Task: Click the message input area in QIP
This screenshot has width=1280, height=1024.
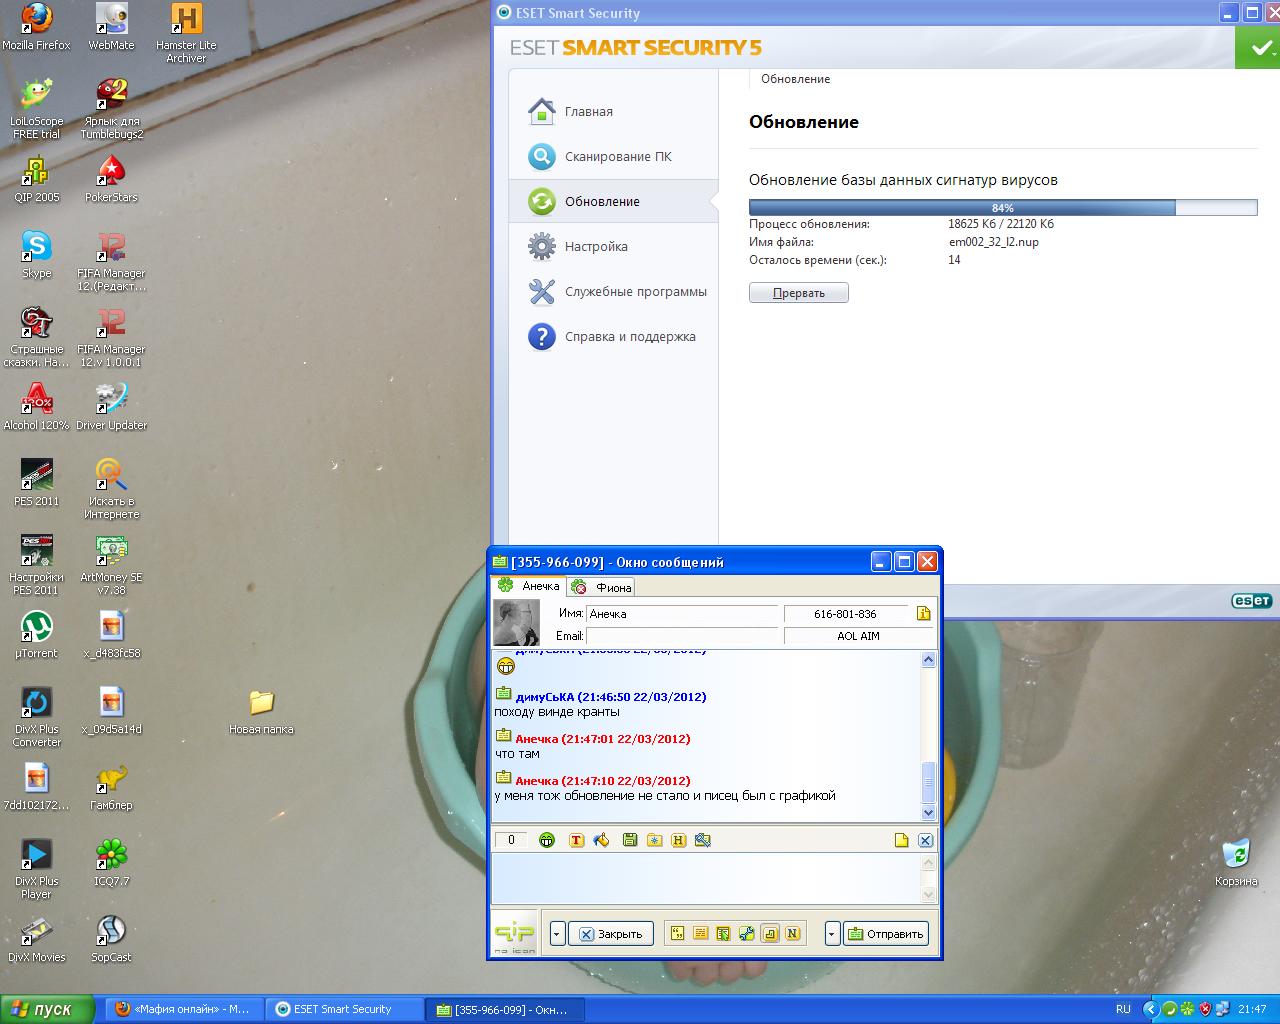Action: tap(706, 878)
